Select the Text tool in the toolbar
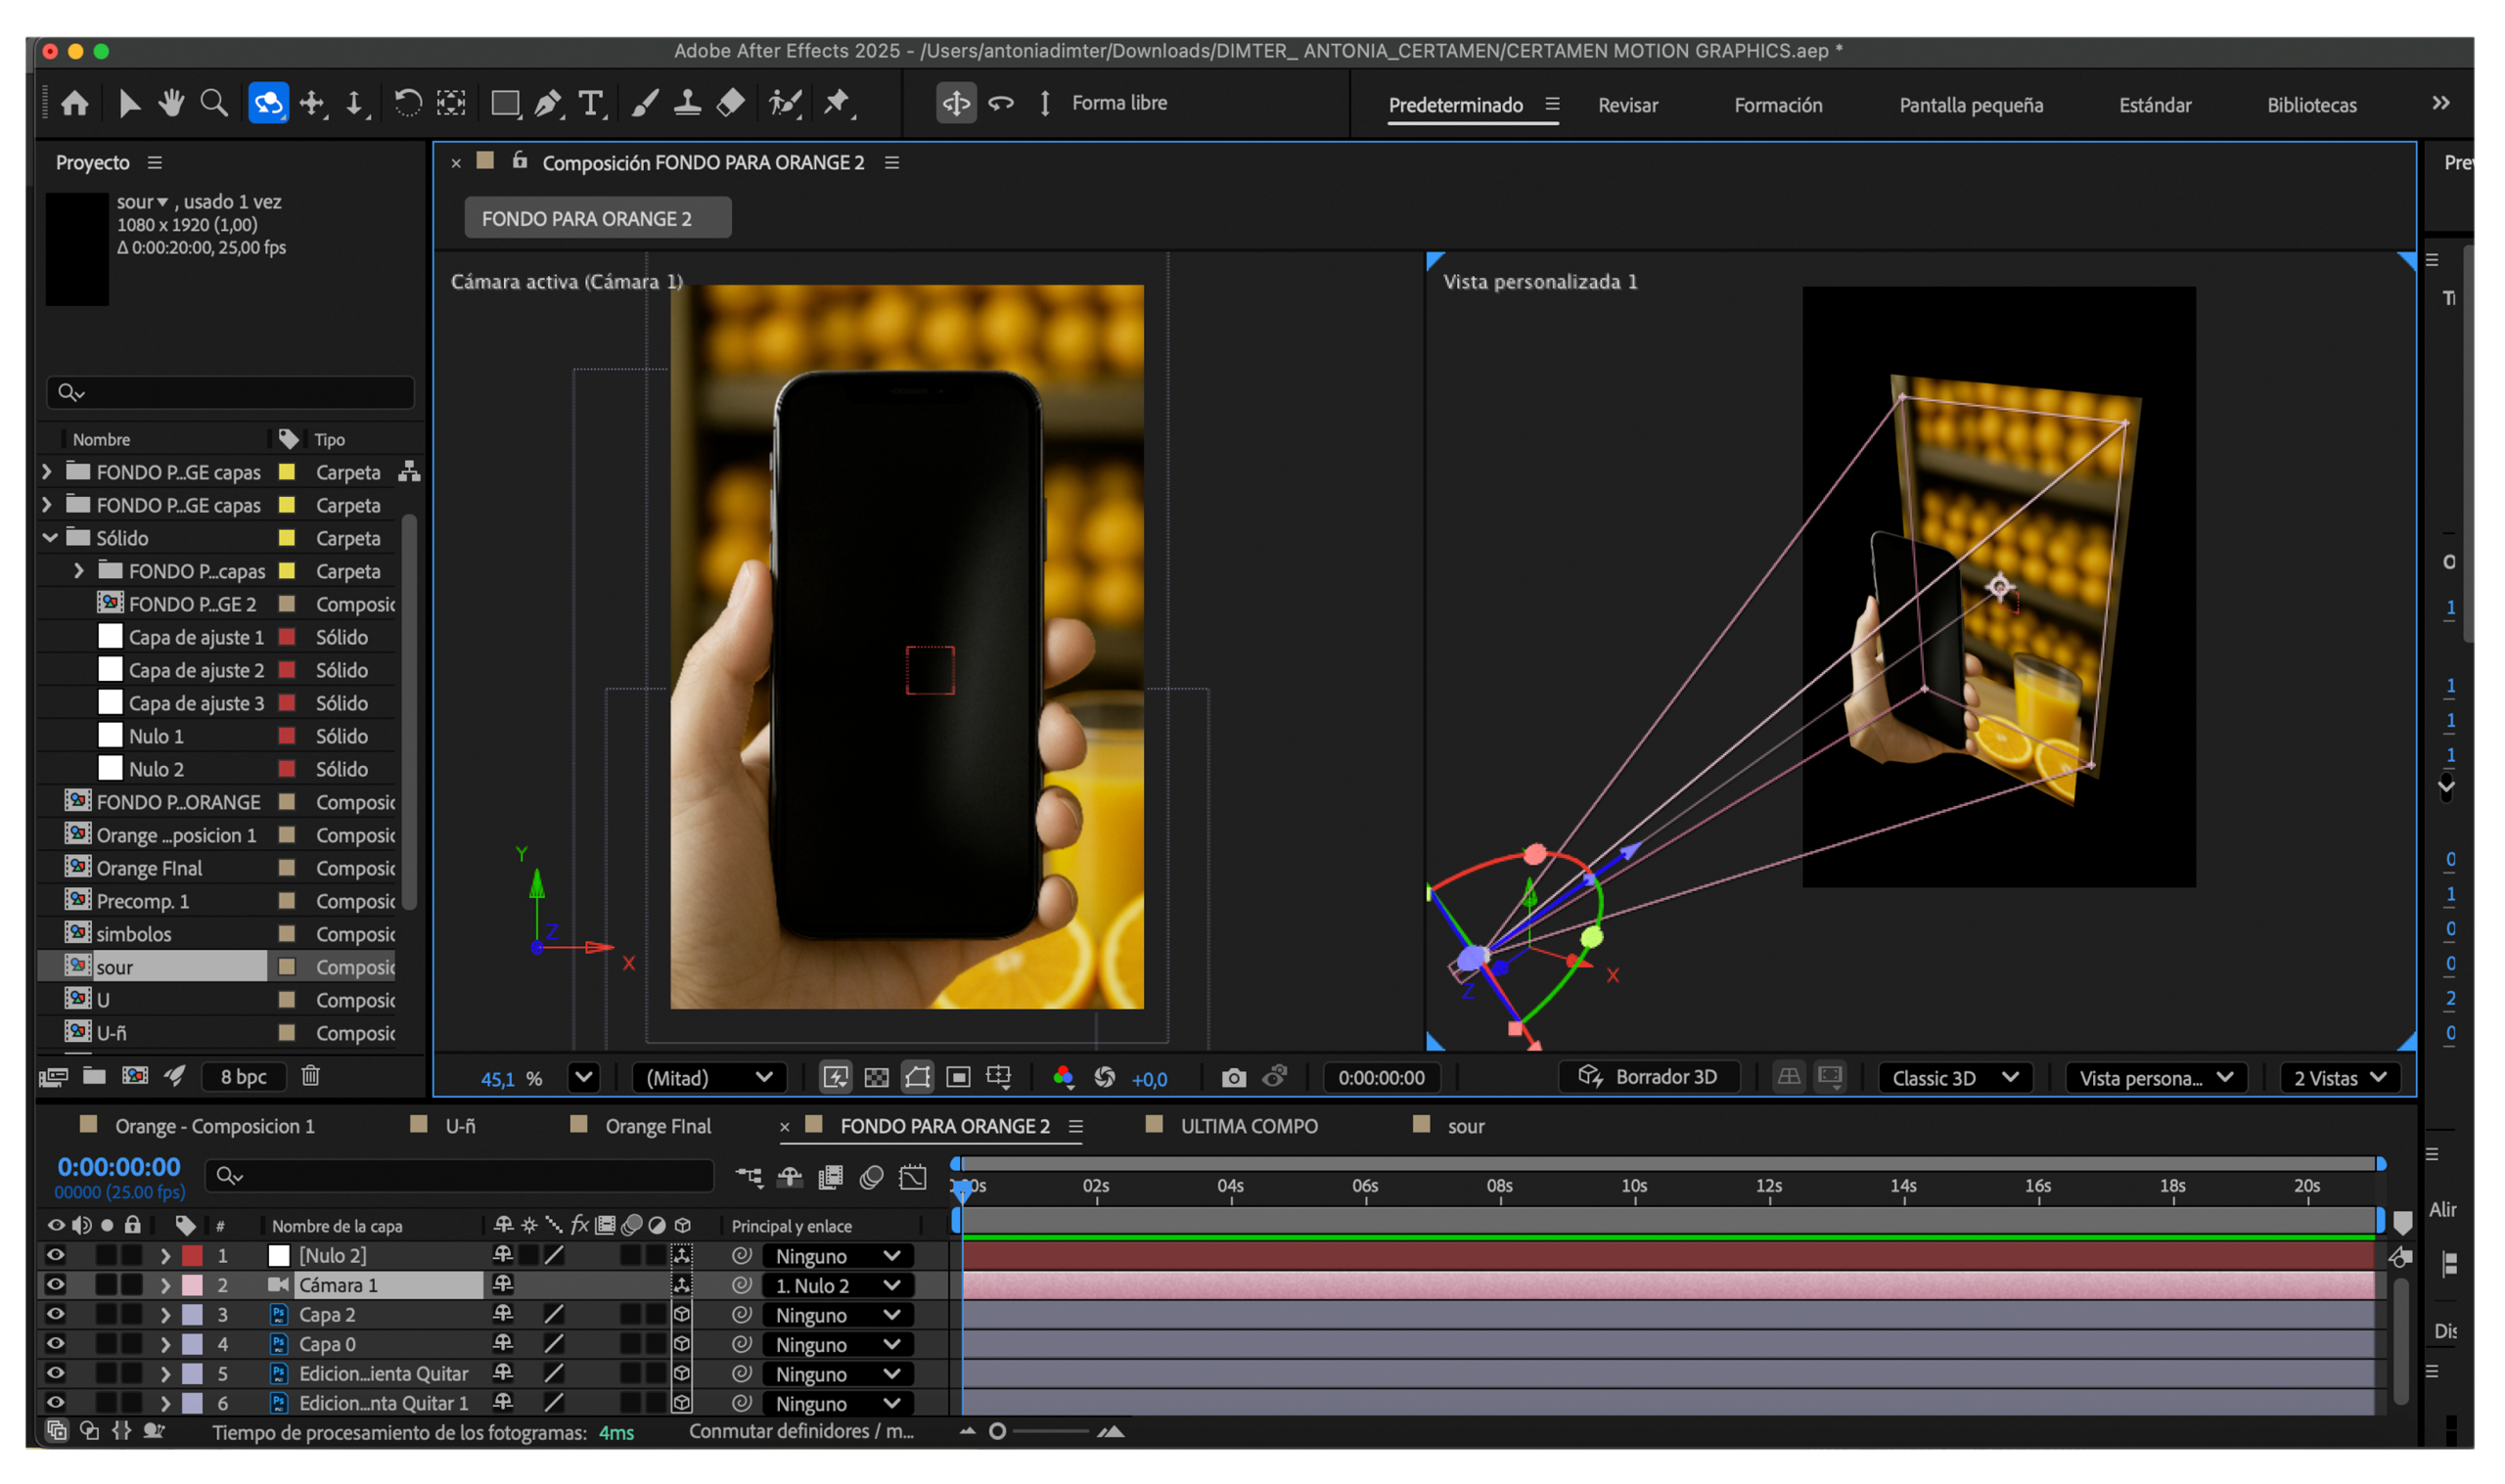The height and width of the screenshot is (1484, 2505). point(591,103)
